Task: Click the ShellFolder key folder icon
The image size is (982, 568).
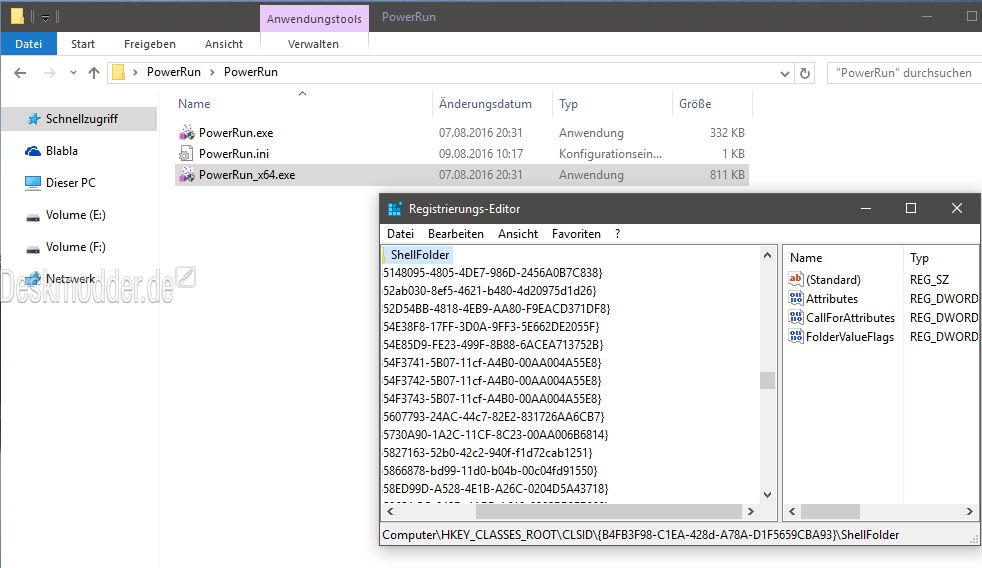Action: pyautogui.click(x=384, y=255)
